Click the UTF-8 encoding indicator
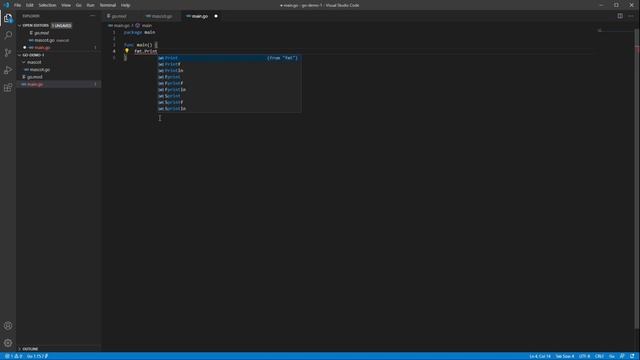Screen dimensions: 640x360 (584, 356)
